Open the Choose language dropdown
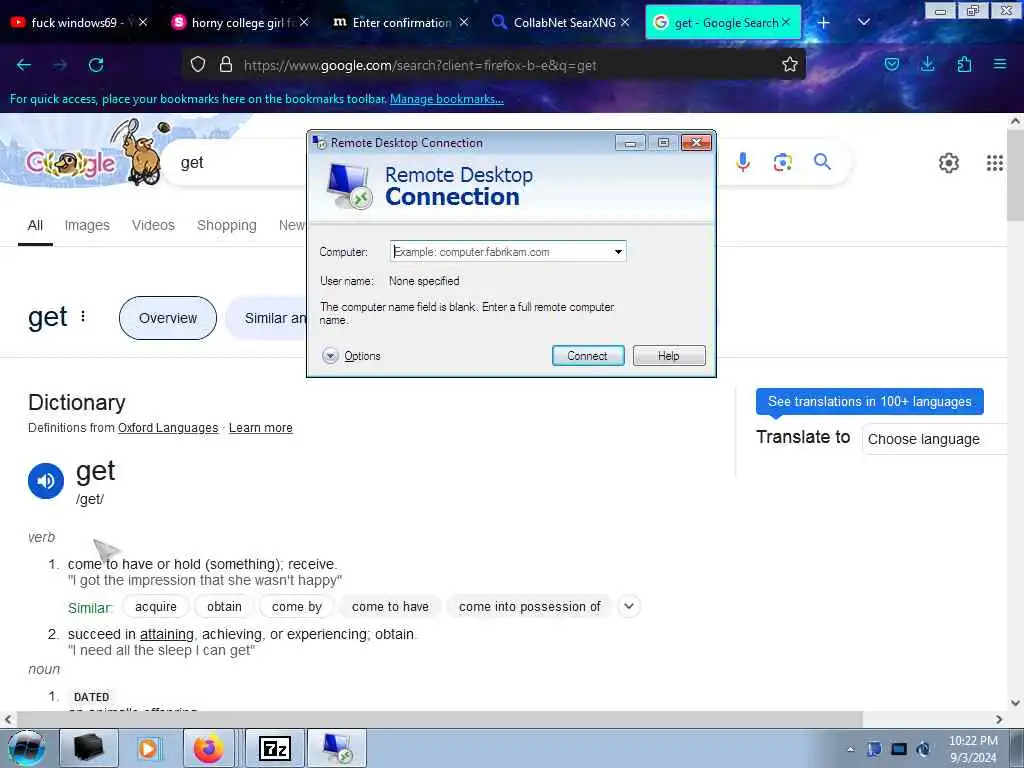 coord(934,439)
